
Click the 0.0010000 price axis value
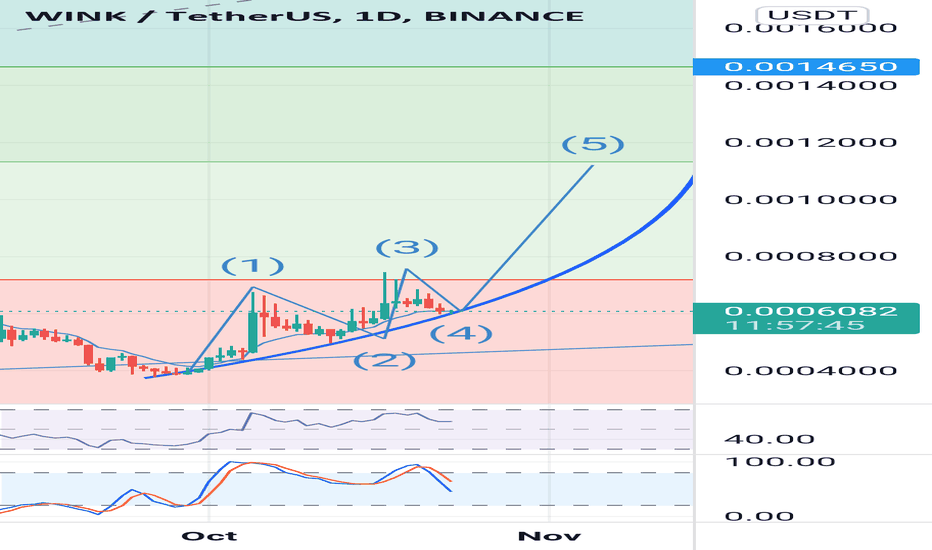[x=811, y=199]
